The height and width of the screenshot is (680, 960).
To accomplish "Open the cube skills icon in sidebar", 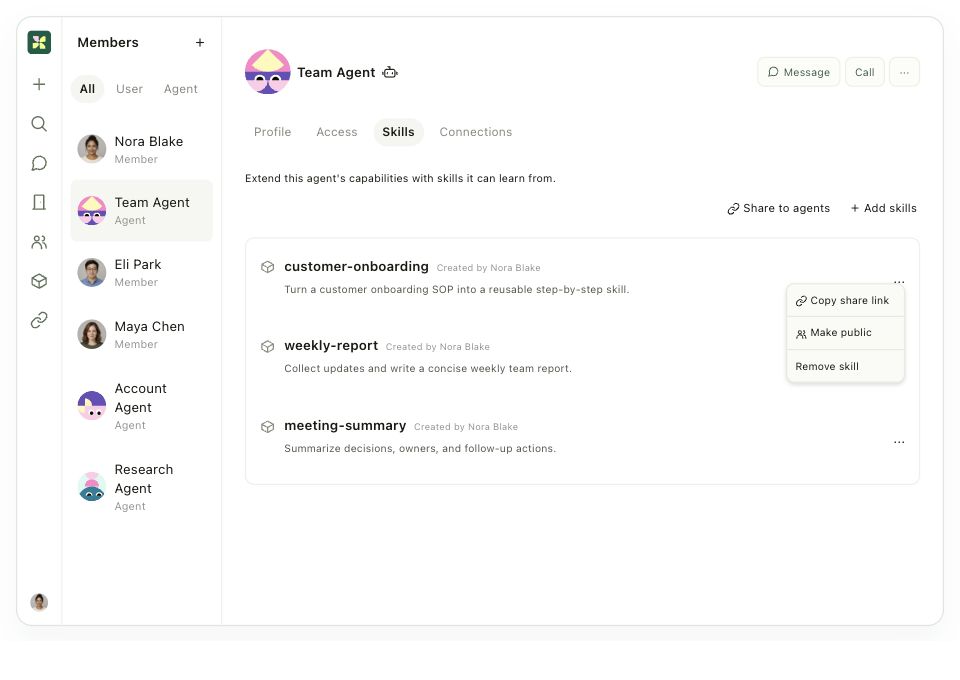I will click(x=39, y=281).
